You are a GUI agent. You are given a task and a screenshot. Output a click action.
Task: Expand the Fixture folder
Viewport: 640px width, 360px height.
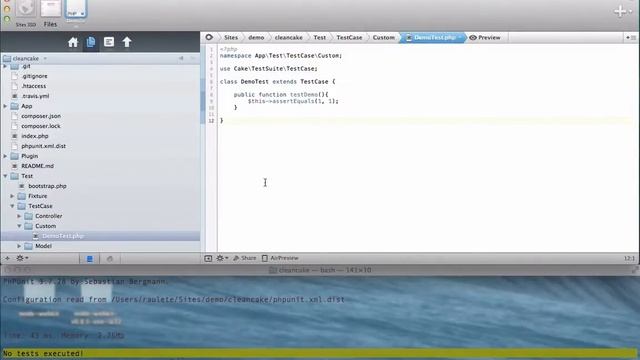point(12,196)
